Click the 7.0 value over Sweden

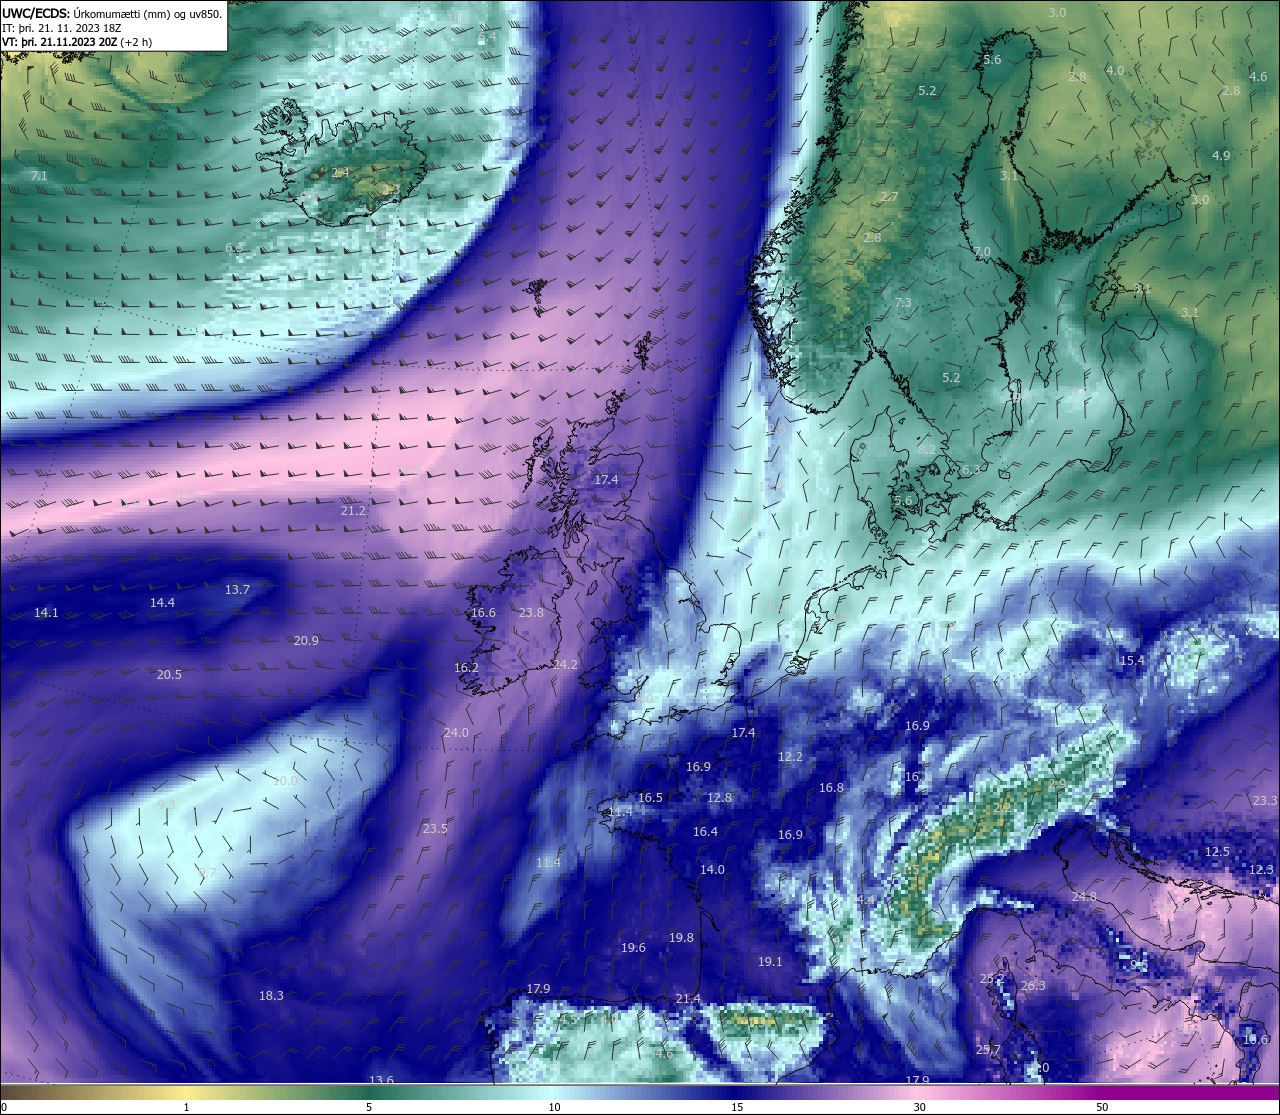tap(982, 252)
